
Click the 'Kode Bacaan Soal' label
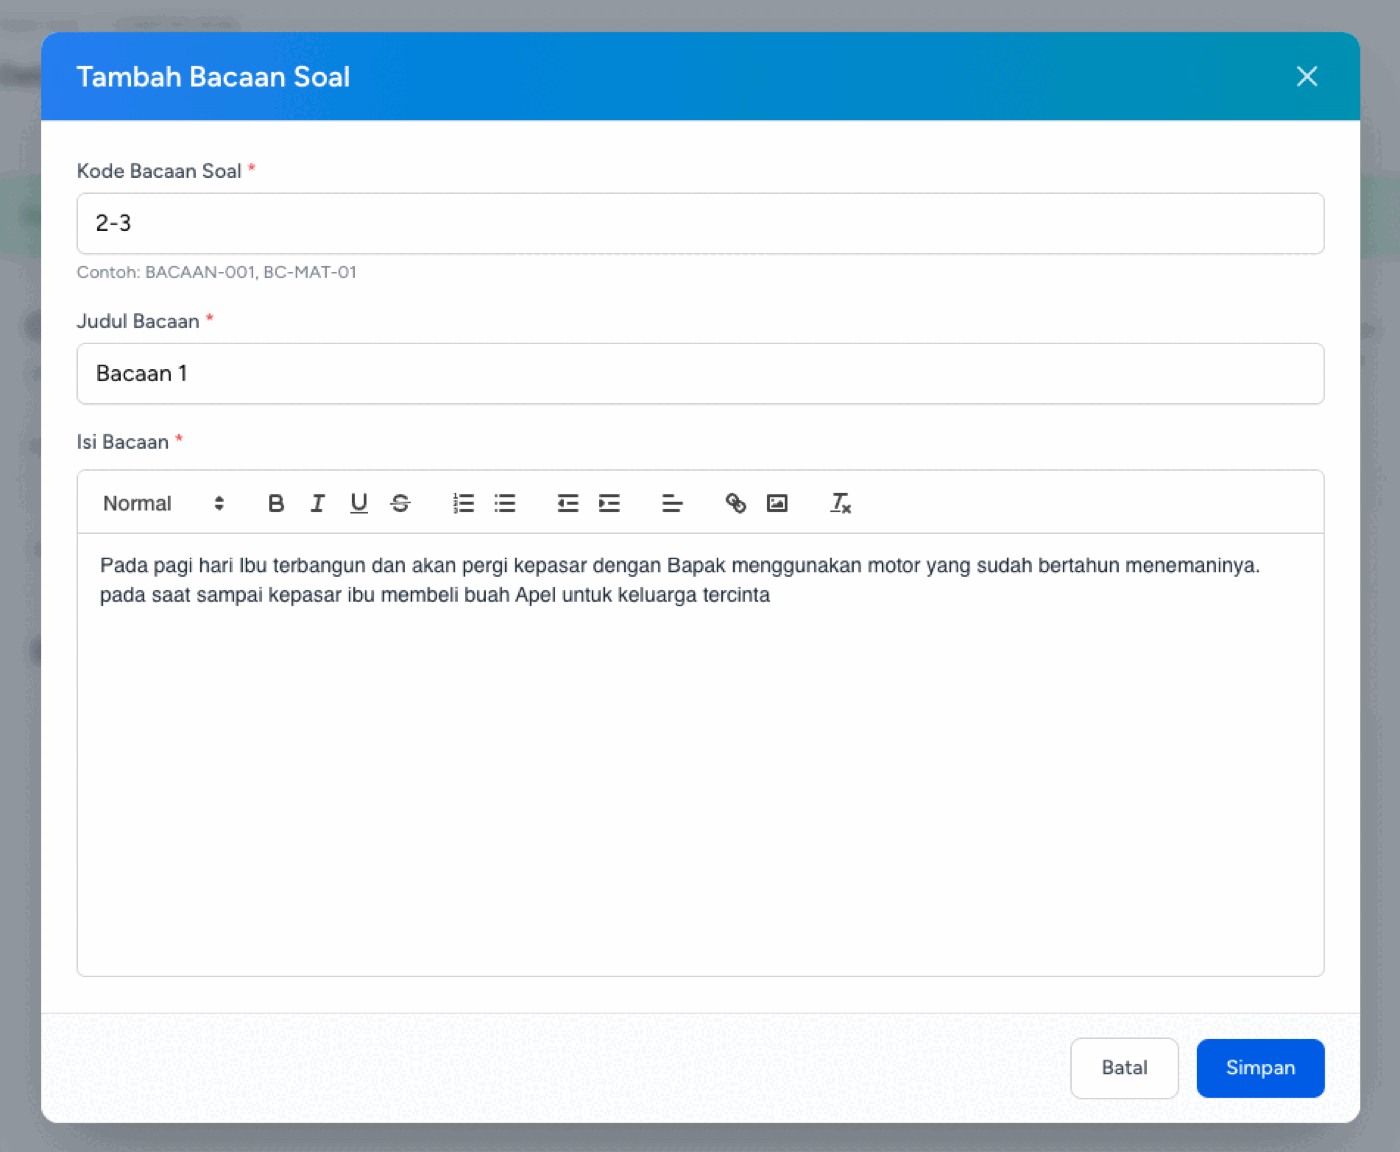click(159, 171)
